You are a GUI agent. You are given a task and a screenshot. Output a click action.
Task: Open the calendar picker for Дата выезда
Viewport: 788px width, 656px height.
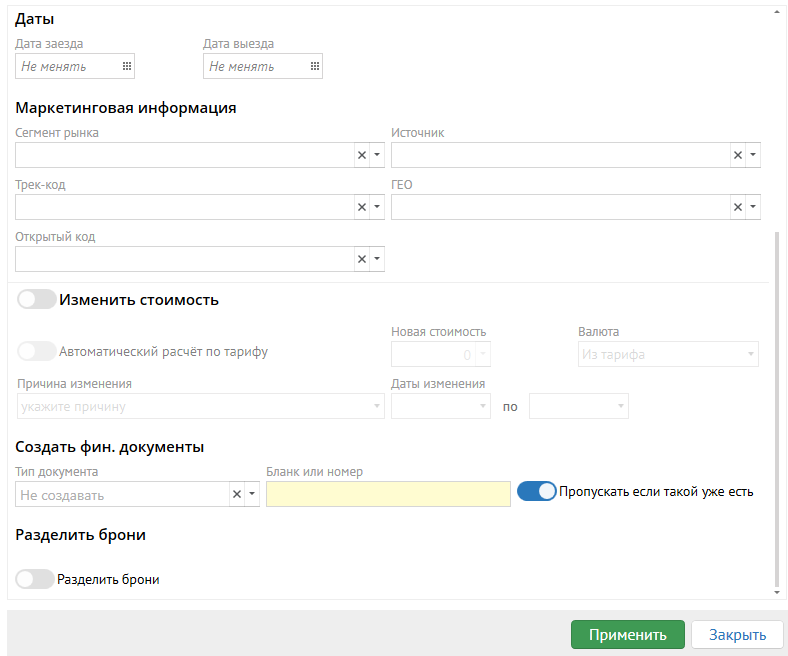click(x=314, y=66)
